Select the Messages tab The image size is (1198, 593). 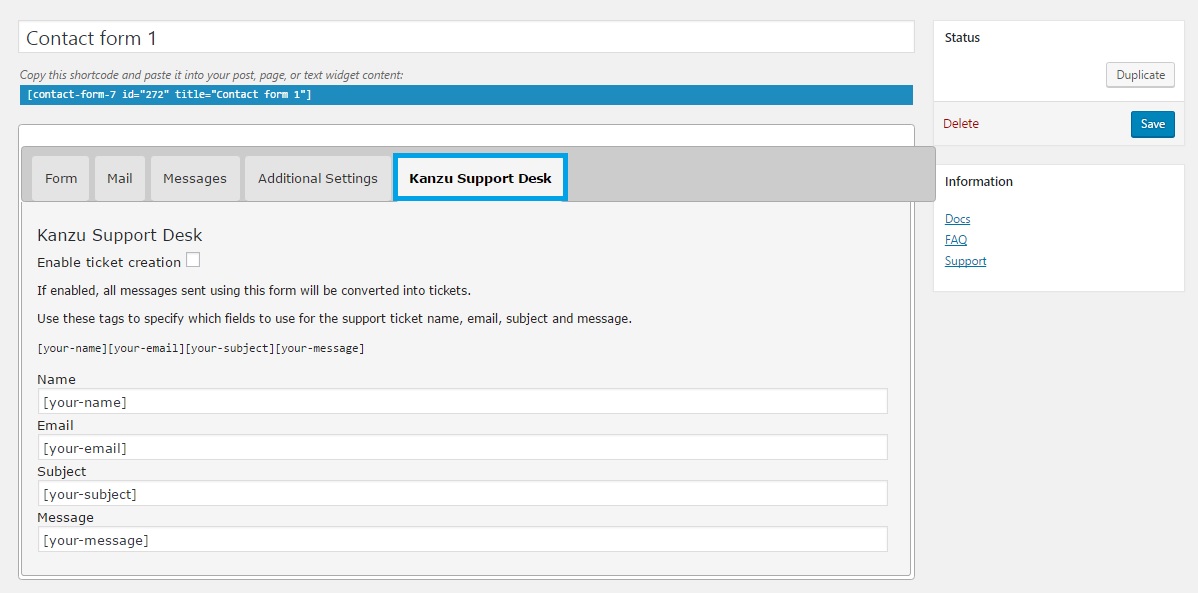[195, 178]
